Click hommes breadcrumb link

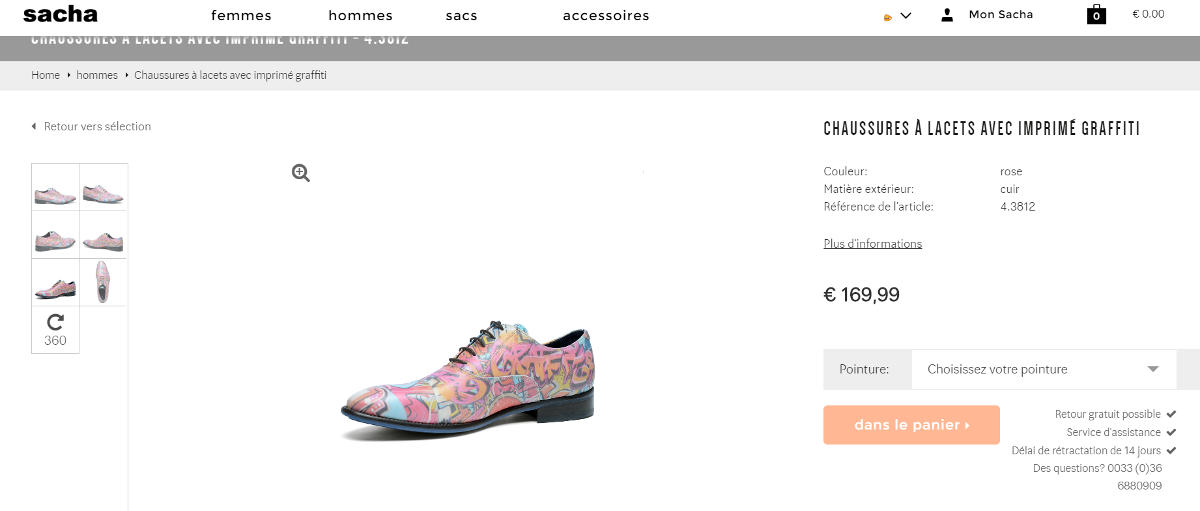(97, 75)
